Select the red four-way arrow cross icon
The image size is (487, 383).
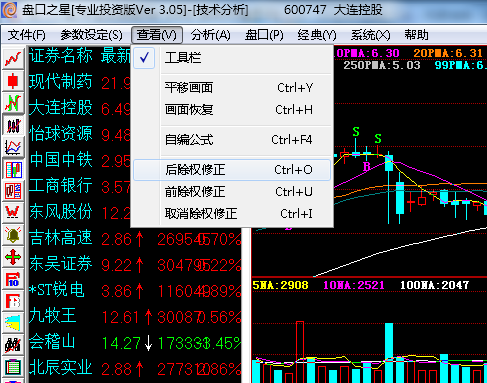[13, 257]
